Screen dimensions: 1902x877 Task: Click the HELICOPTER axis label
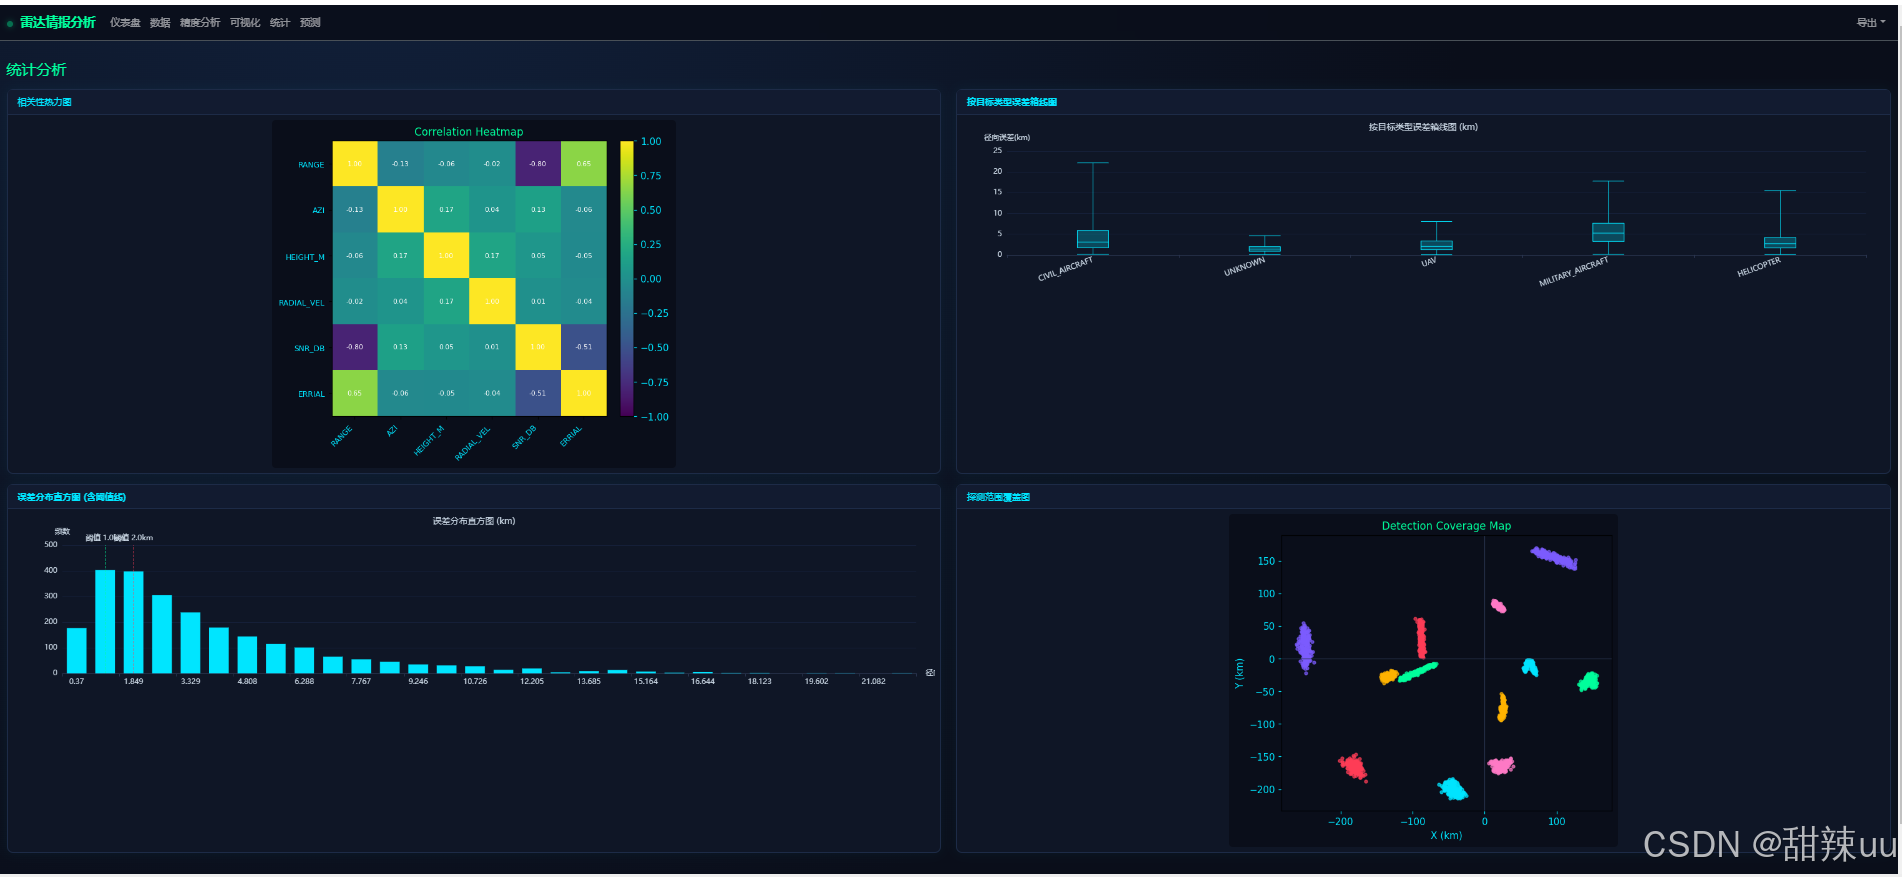tap(1759, 267)
